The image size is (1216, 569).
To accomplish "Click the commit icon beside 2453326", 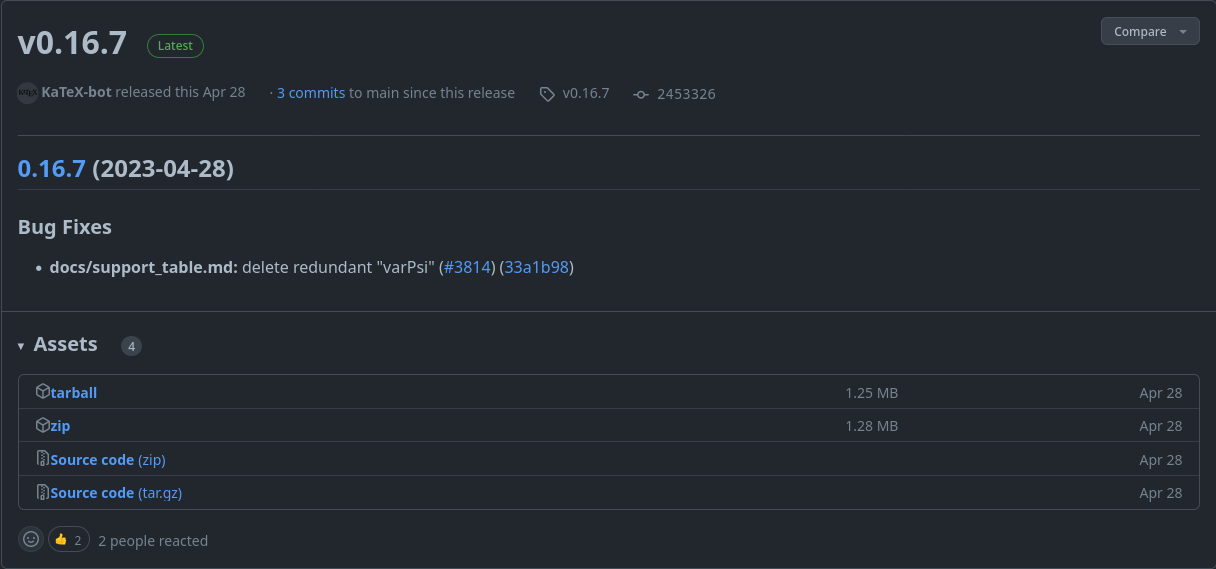I will pyautogui.click(x=641, y=94).
